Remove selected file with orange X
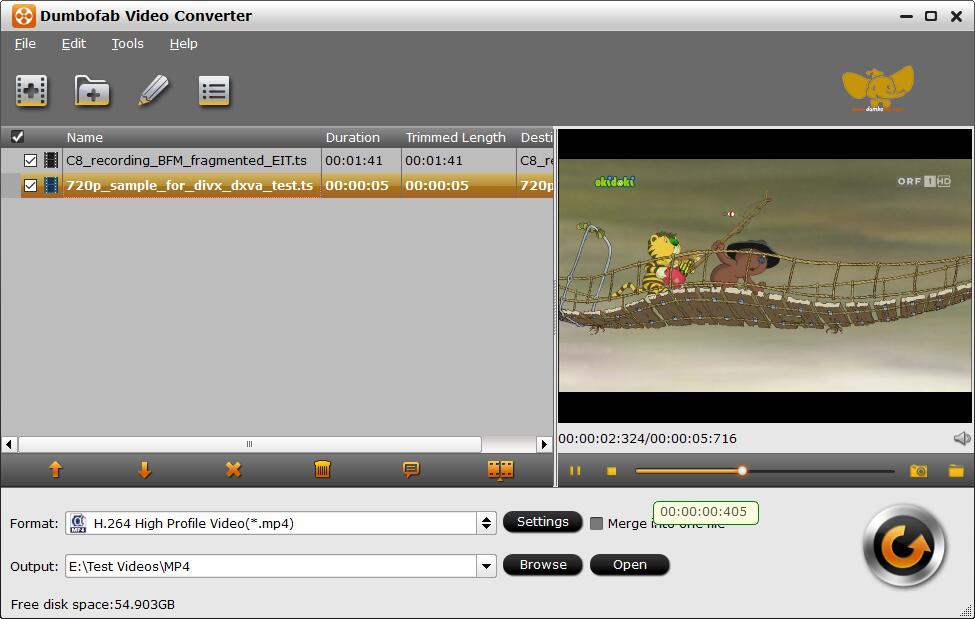The image size is (975, 619). click(x=233, y=470)
